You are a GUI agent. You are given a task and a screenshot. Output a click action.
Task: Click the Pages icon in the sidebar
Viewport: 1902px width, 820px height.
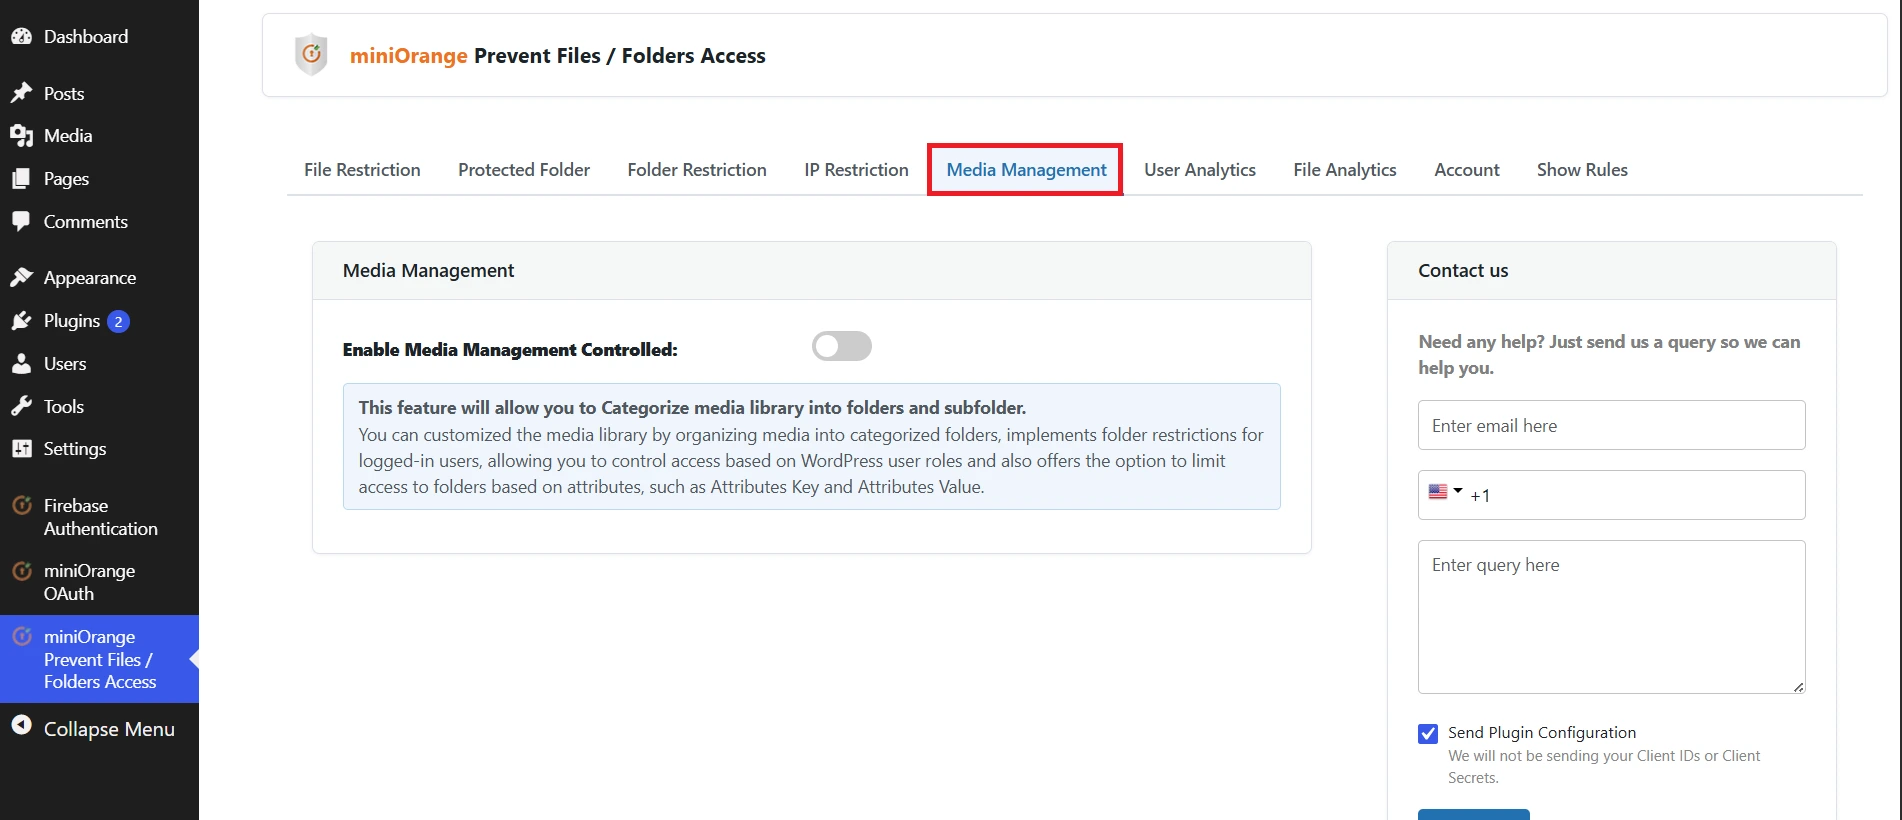21,178
